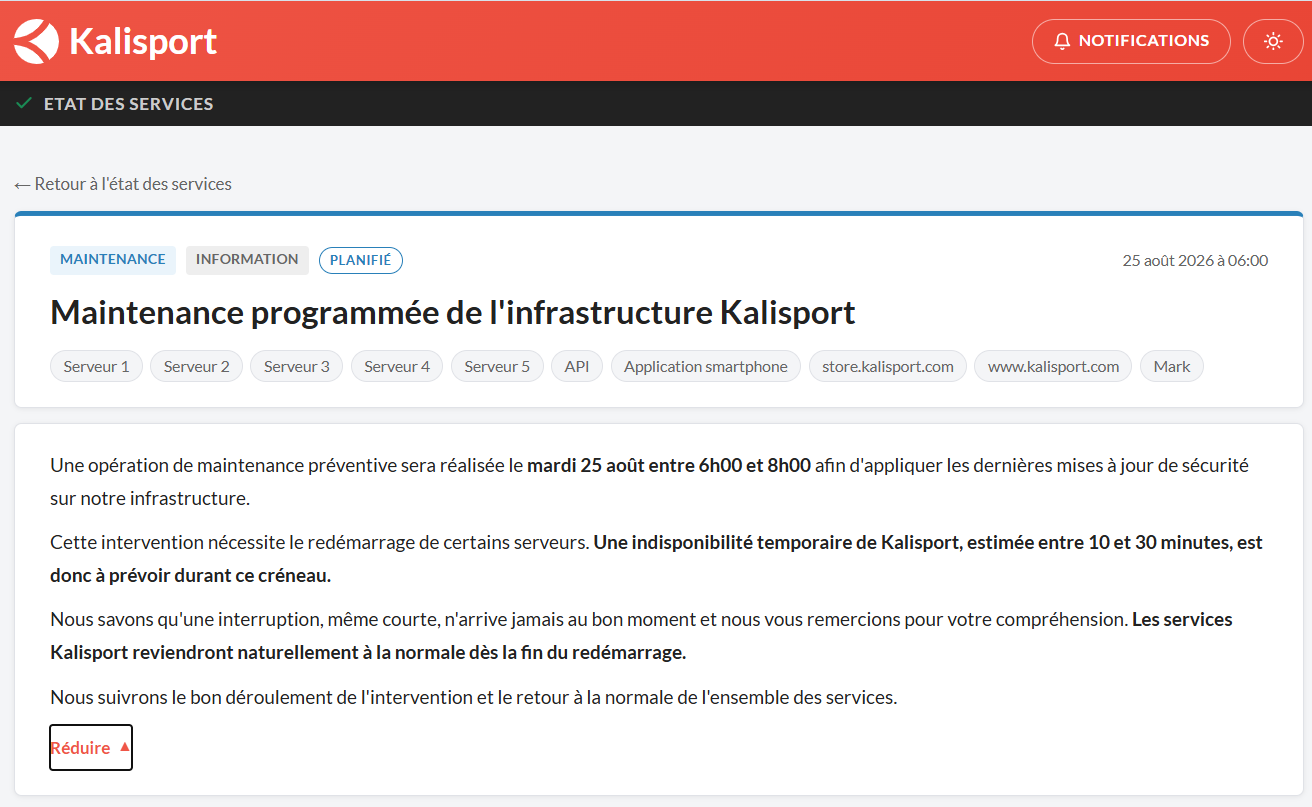Select the Information tag

(x=247, y=260)
